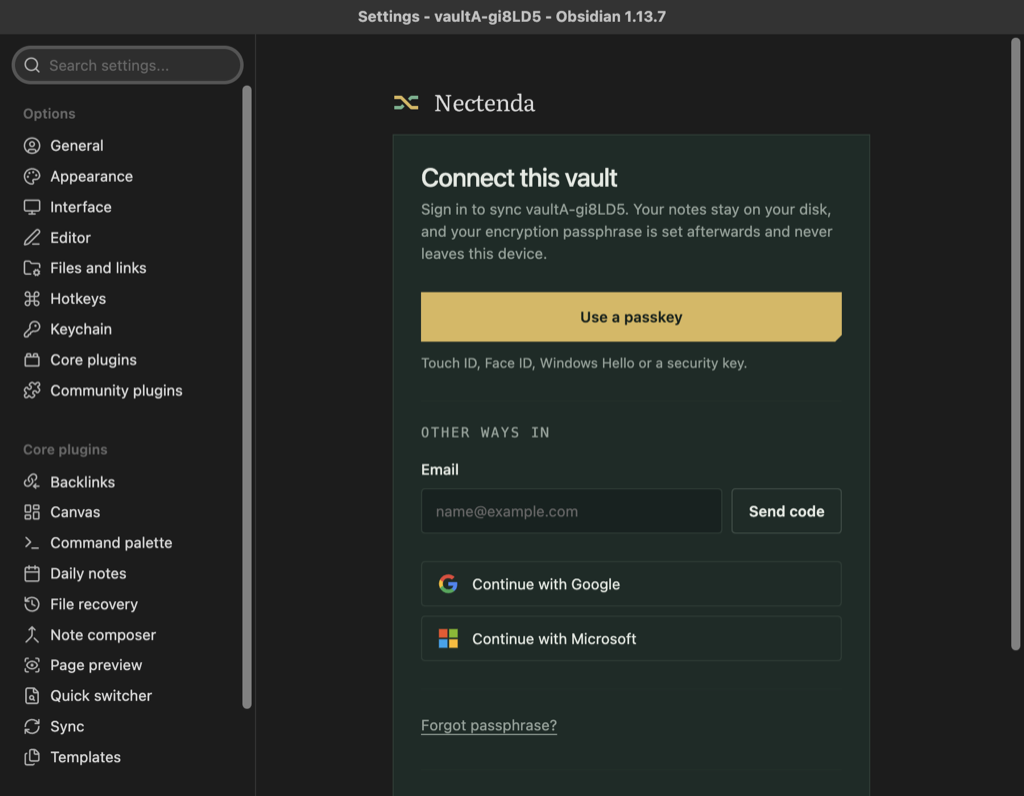
Task: Click the Backlinks link icon
Action: [32, 482]
